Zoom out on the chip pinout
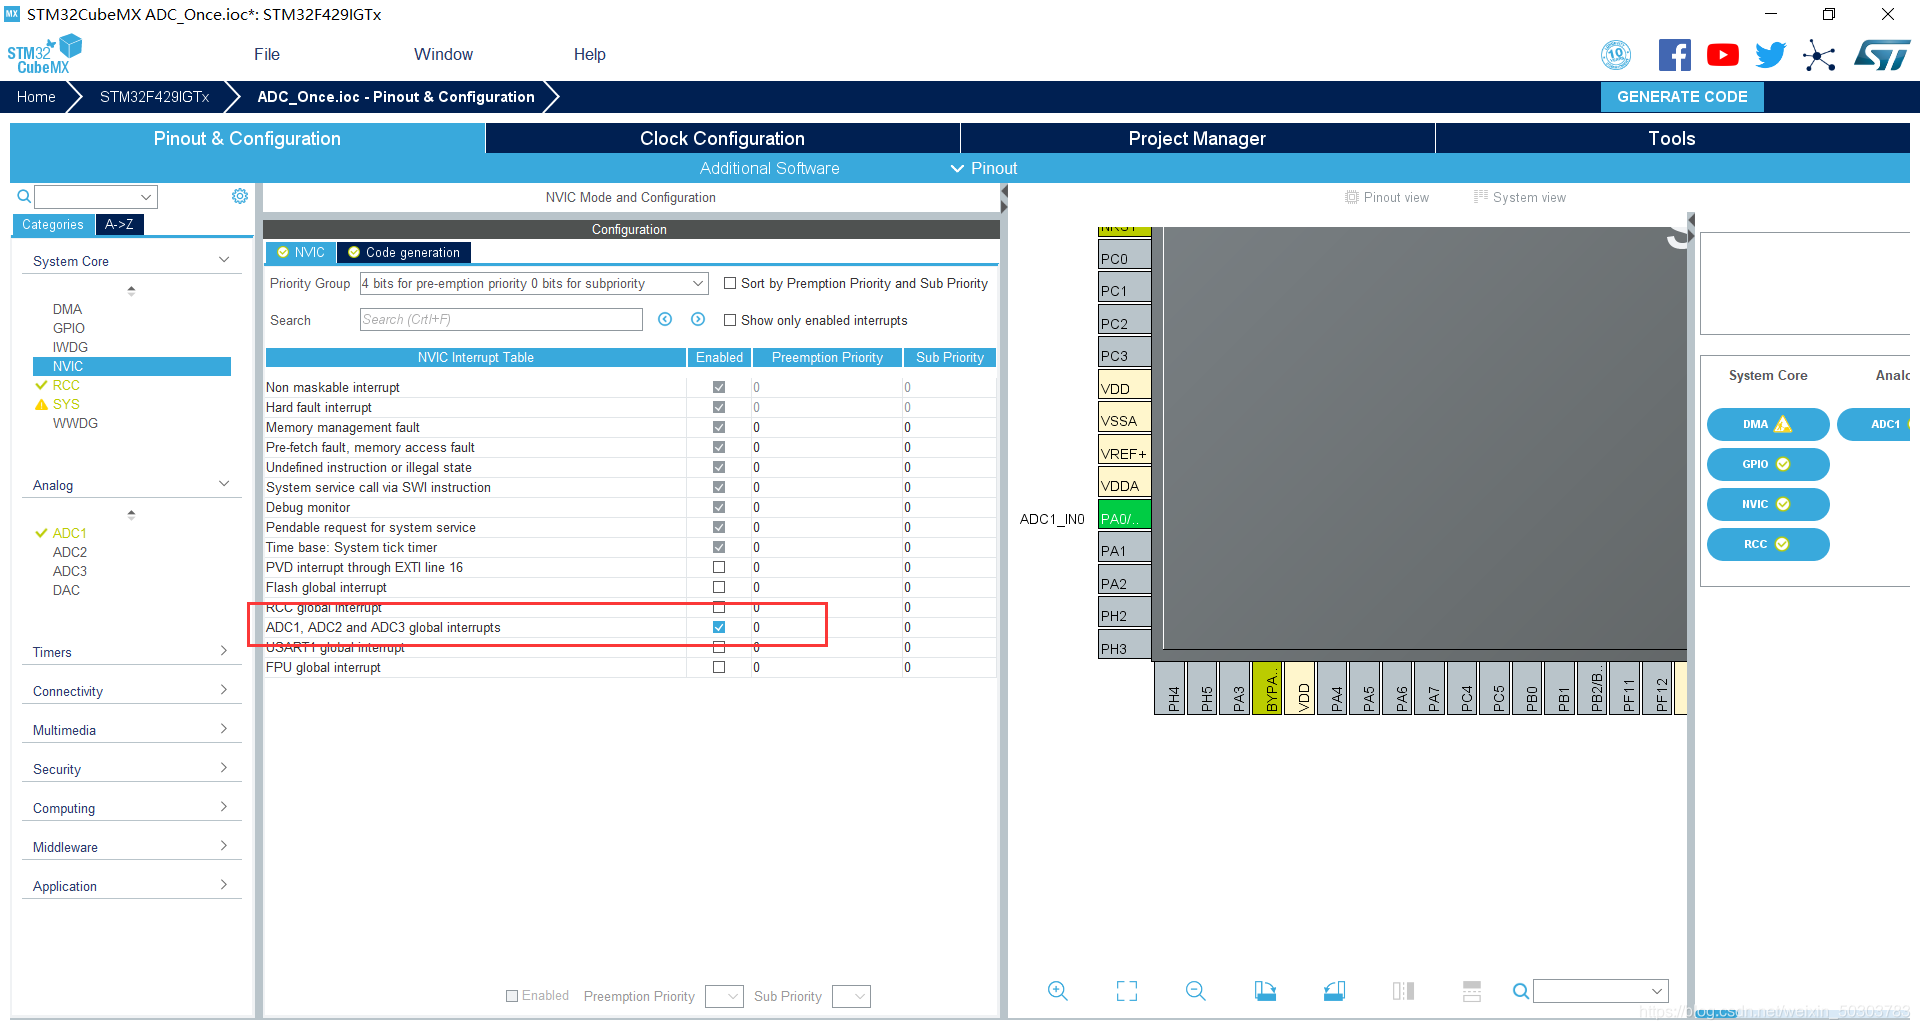The width and height of the screenshot is (1920, 1030). (x=1195, y=991)
